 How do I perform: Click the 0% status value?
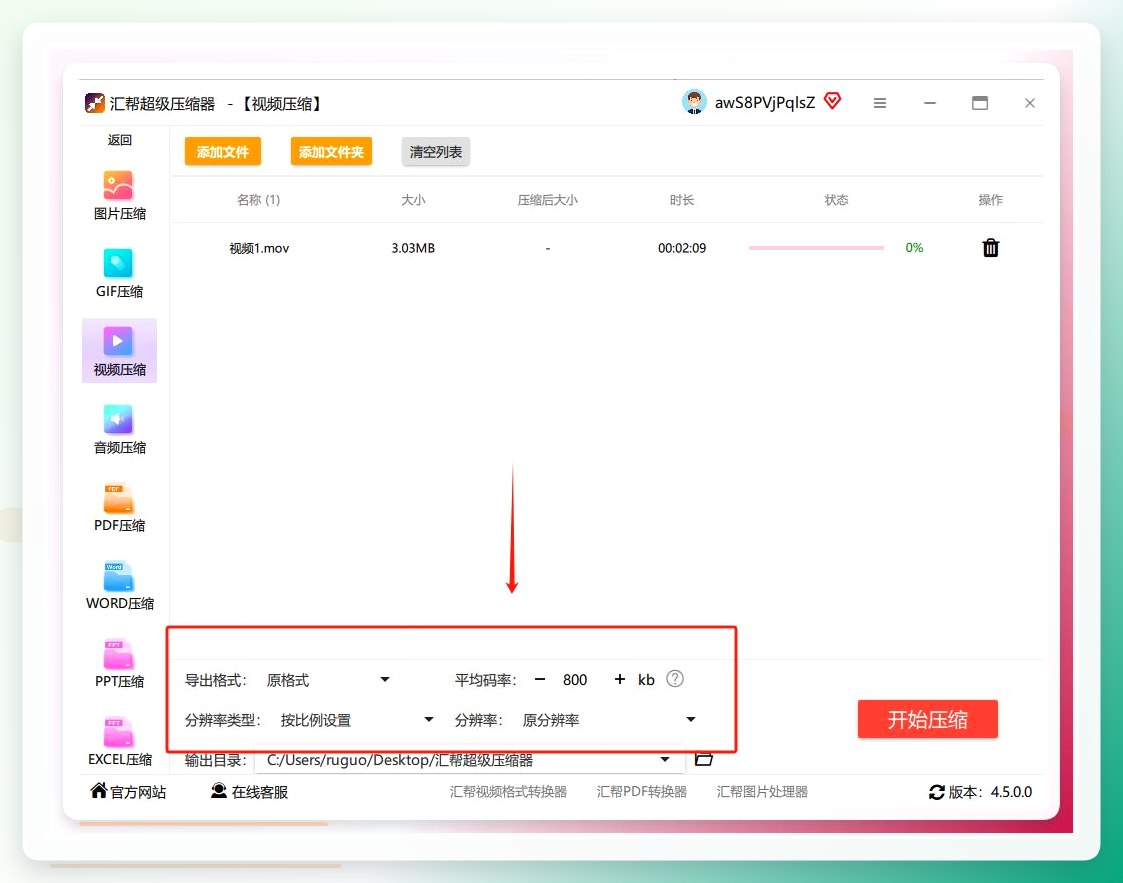point(914,248)
